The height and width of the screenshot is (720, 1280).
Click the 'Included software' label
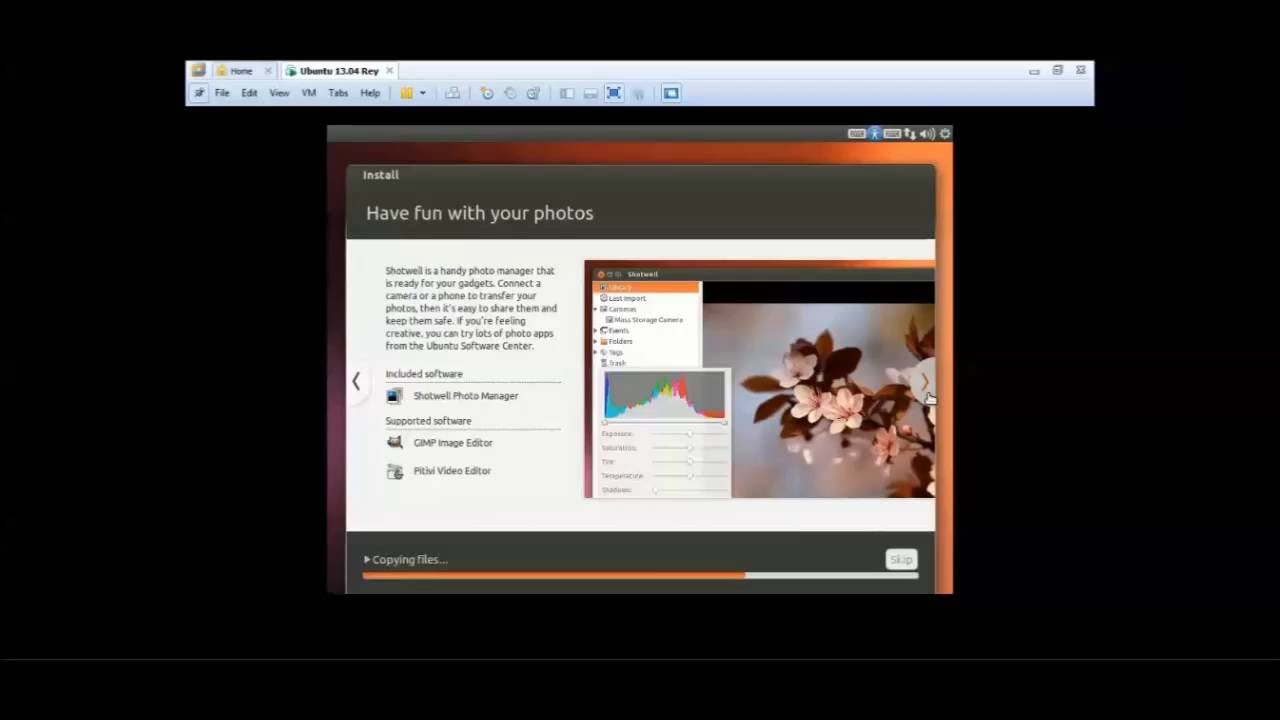424,374
